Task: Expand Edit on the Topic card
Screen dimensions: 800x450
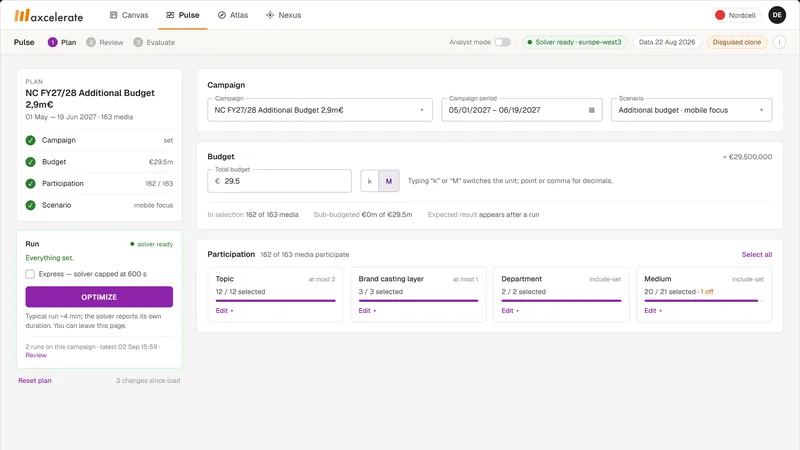Action: 224,311
